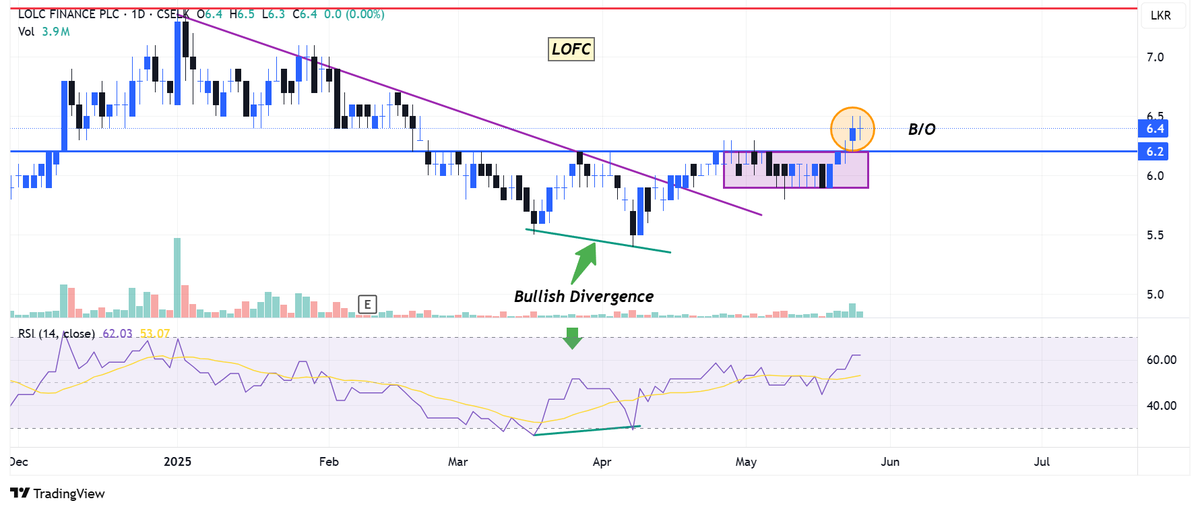Screen dimensions: 1200x511
Task: Click the 0.0 (0.00%) change value
Action: (x=356, y=15)
